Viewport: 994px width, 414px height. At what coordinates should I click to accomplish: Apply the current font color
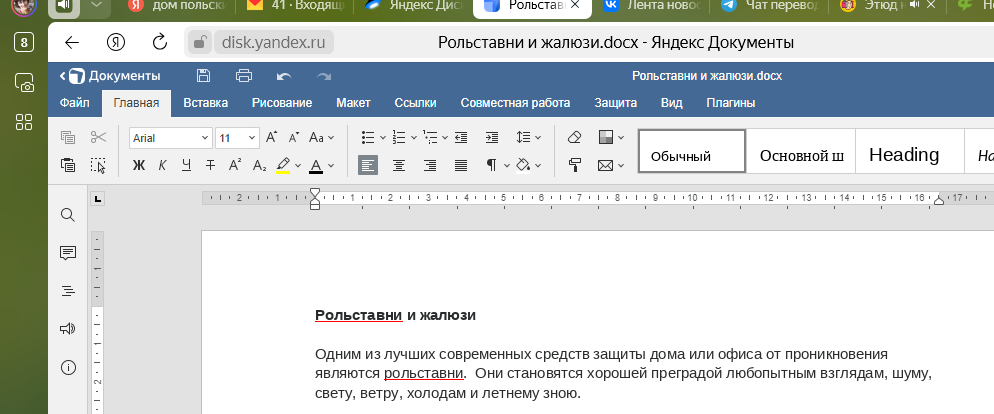pyautogui.click(x=316, y=165)
